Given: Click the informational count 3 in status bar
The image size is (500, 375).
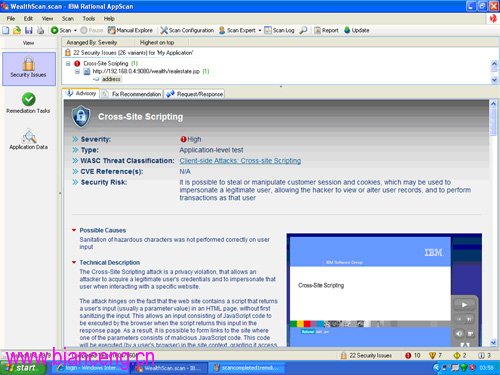Looking at the screenshot, I should point(485,356).
